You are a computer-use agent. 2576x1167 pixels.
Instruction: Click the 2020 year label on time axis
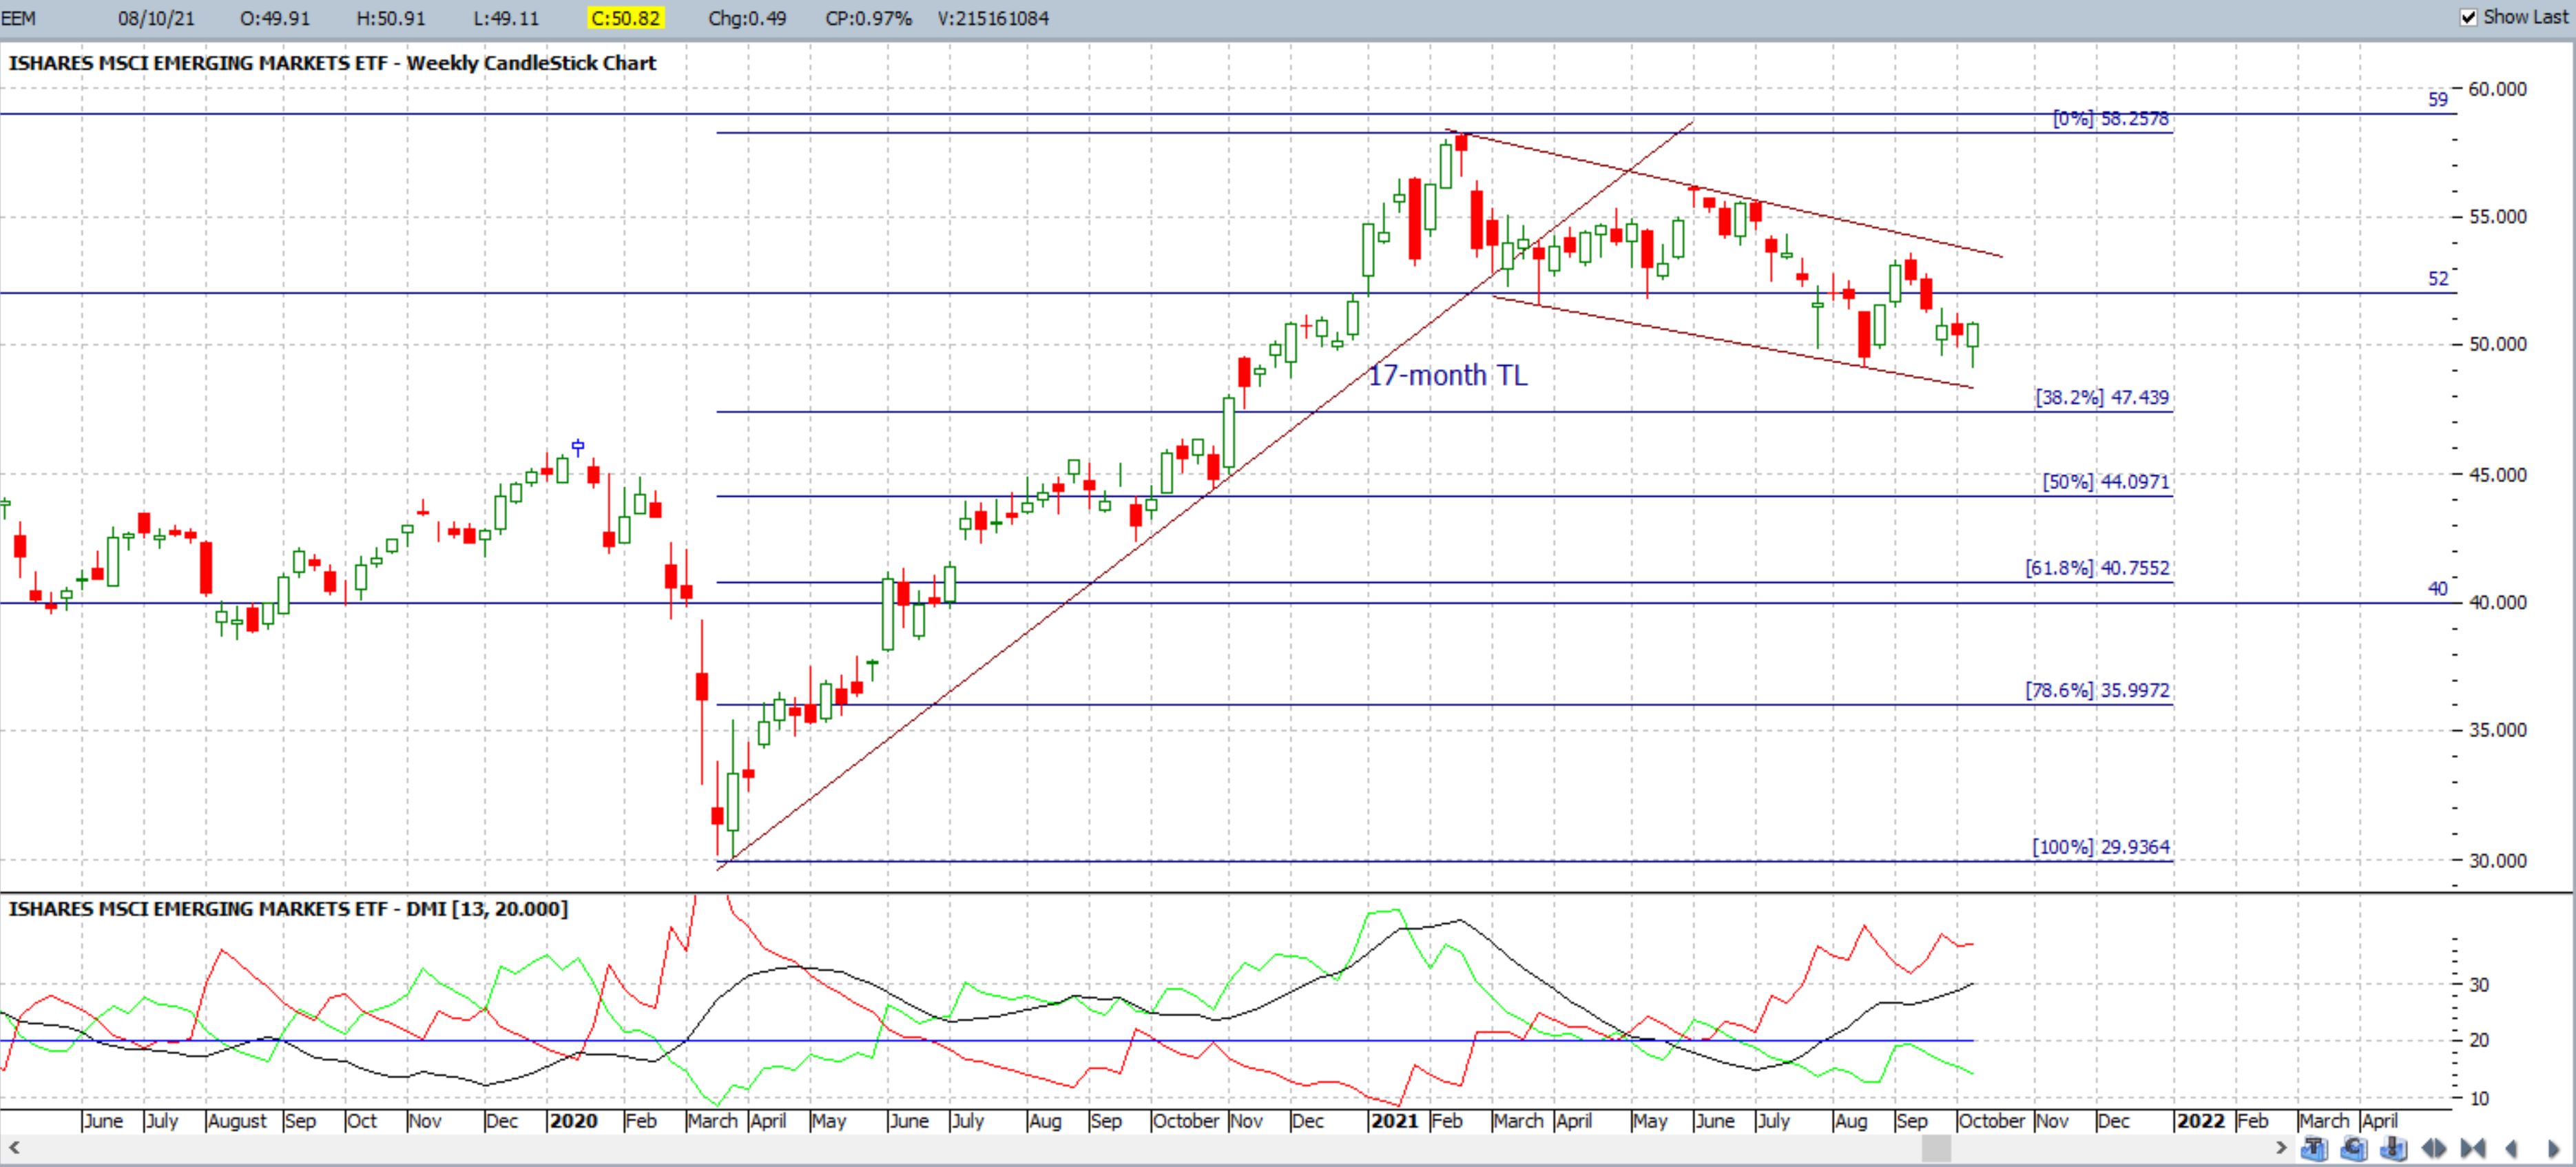click(x=573, y=1121)
